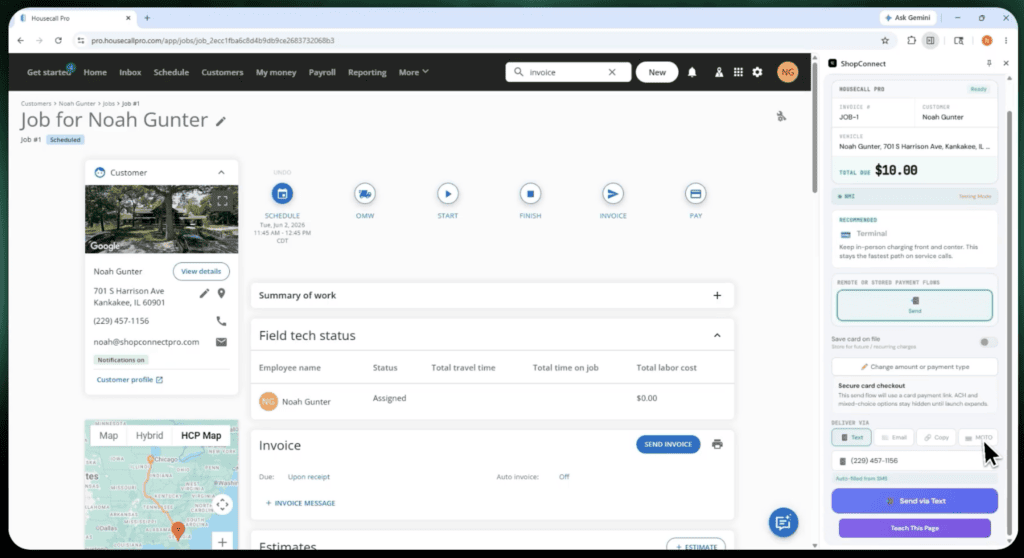Email customer using envelope icon
Viewport: 1024px width, 558px height.
(x=221, y=342)
